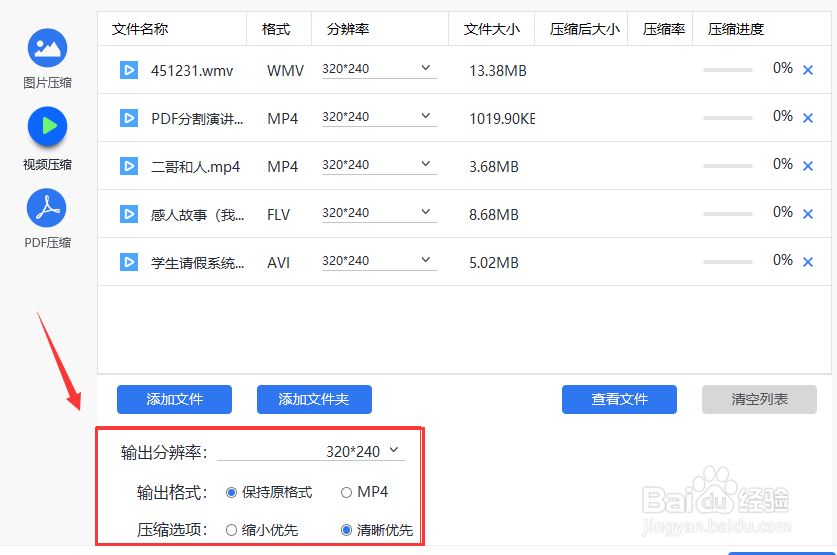Remove 451231.wmv with its X icon
The image size is (837, 555).
808,70
